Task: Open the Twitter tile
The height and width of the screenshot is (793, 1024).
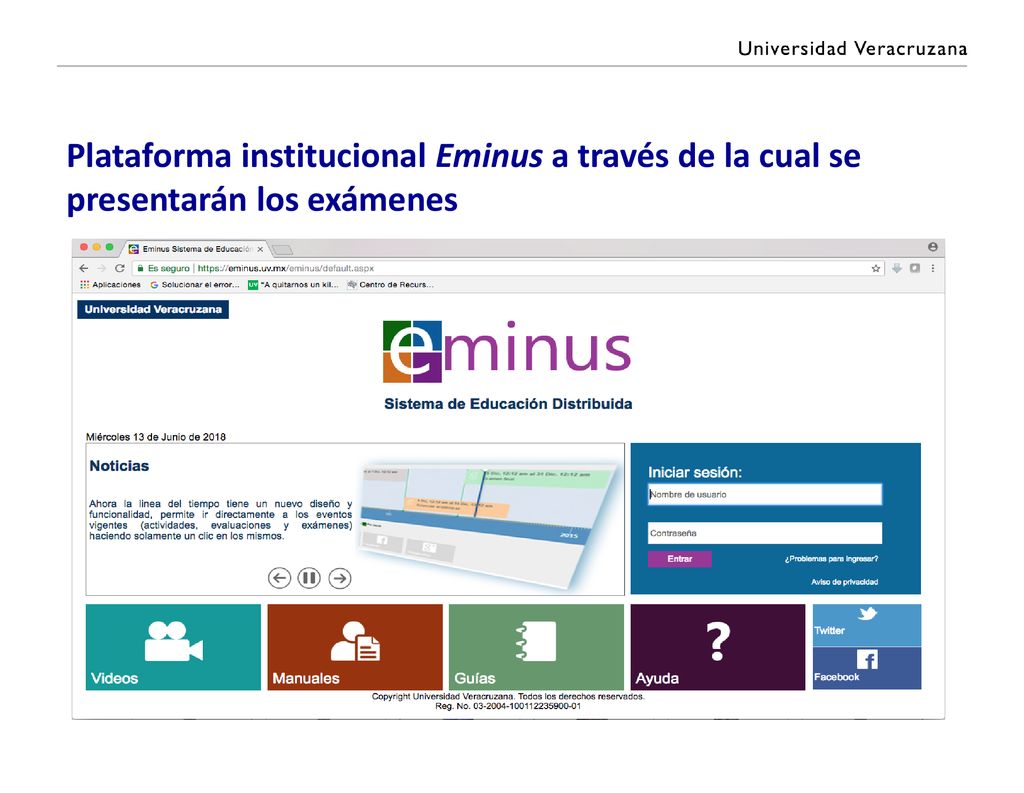Action: click(867, 625)
